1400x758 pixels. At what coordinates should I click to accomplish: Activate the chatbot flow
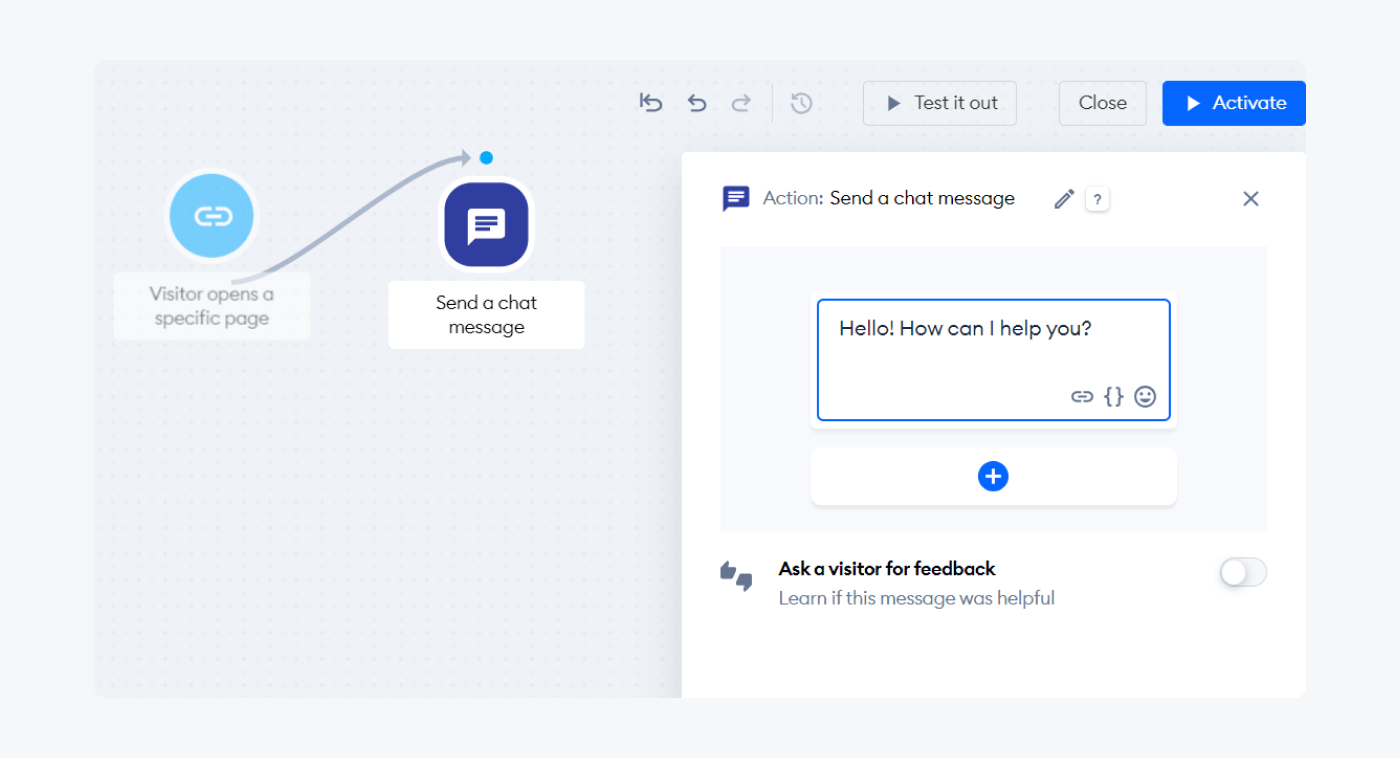[x=1234, y=103]
